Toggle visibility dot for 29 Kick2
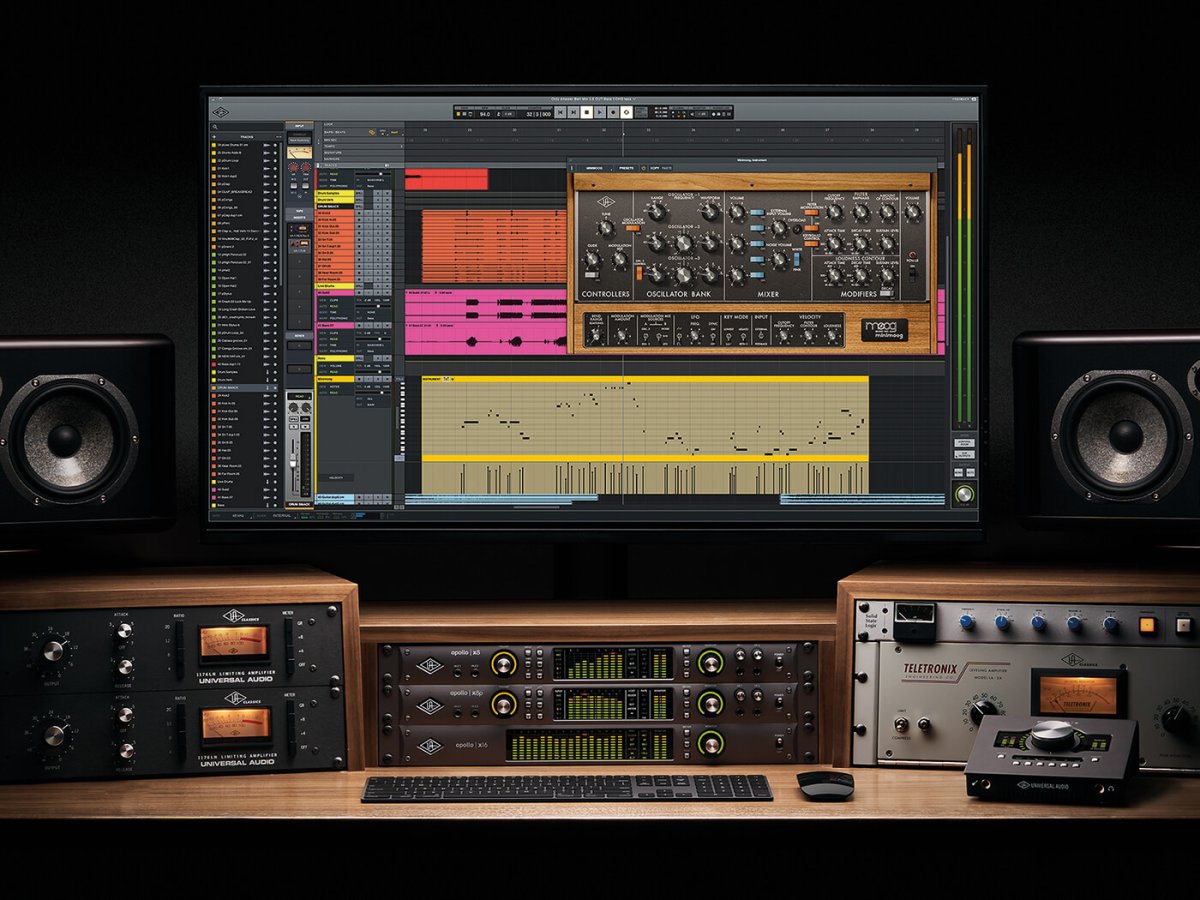The image size is (1200, 900). (x=275, y=396)
